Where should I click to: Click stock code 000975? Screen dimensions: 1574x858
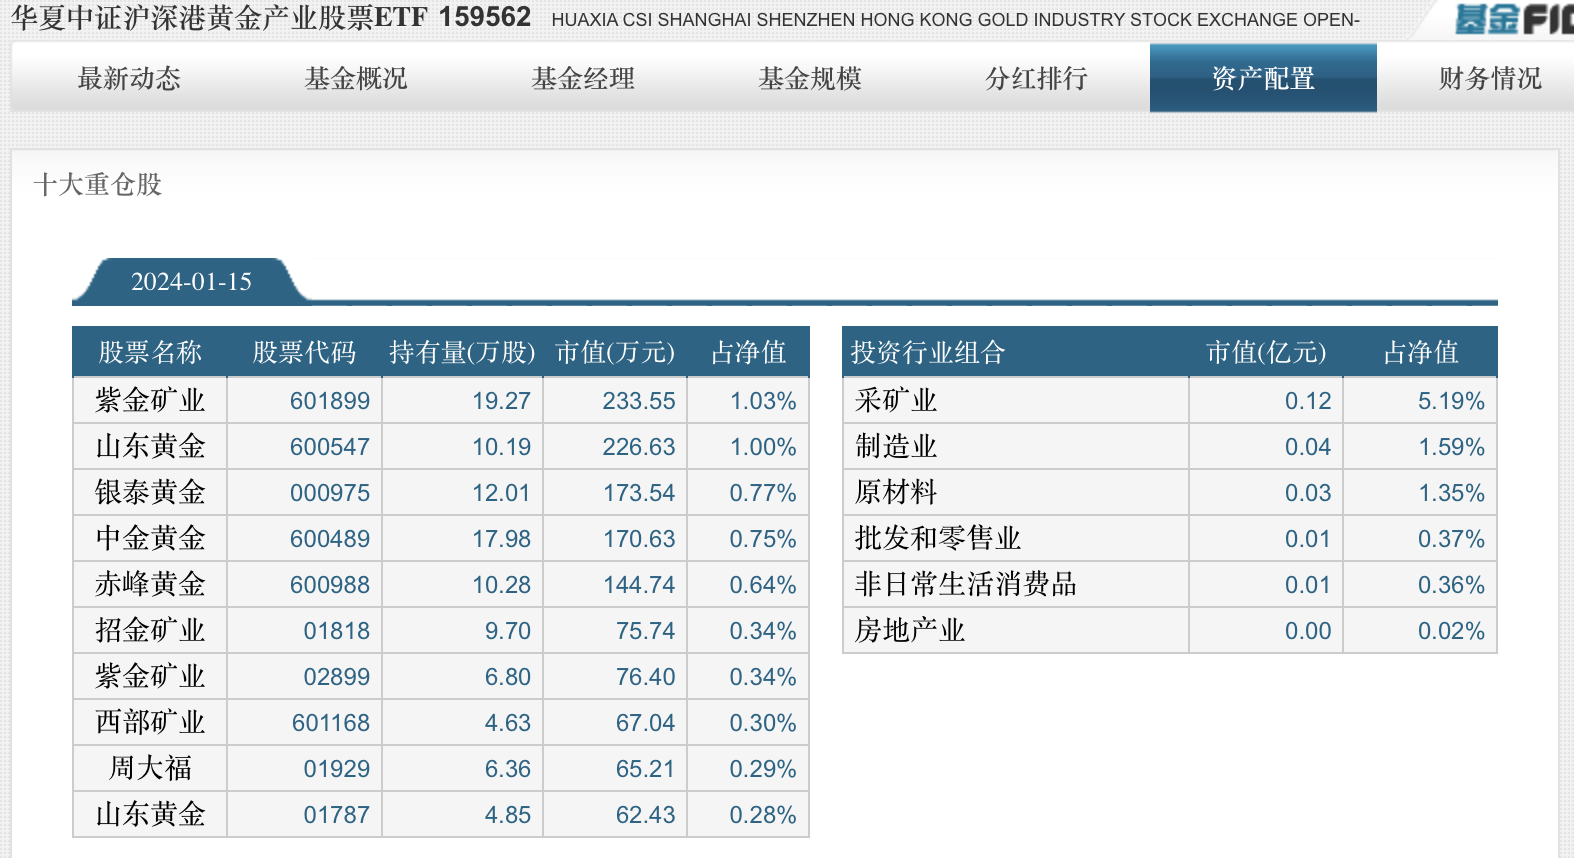tap(329, 493)
